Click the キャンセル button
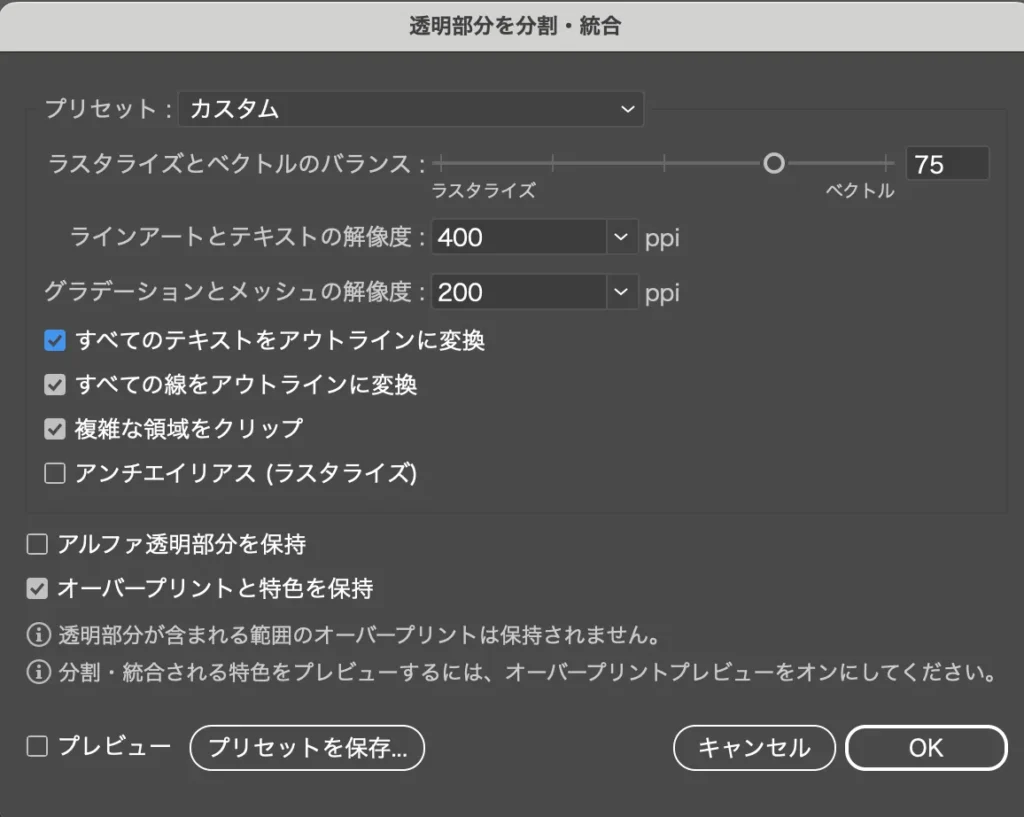The width and height of the screenshot is (1024, 817). coord(753,748)
